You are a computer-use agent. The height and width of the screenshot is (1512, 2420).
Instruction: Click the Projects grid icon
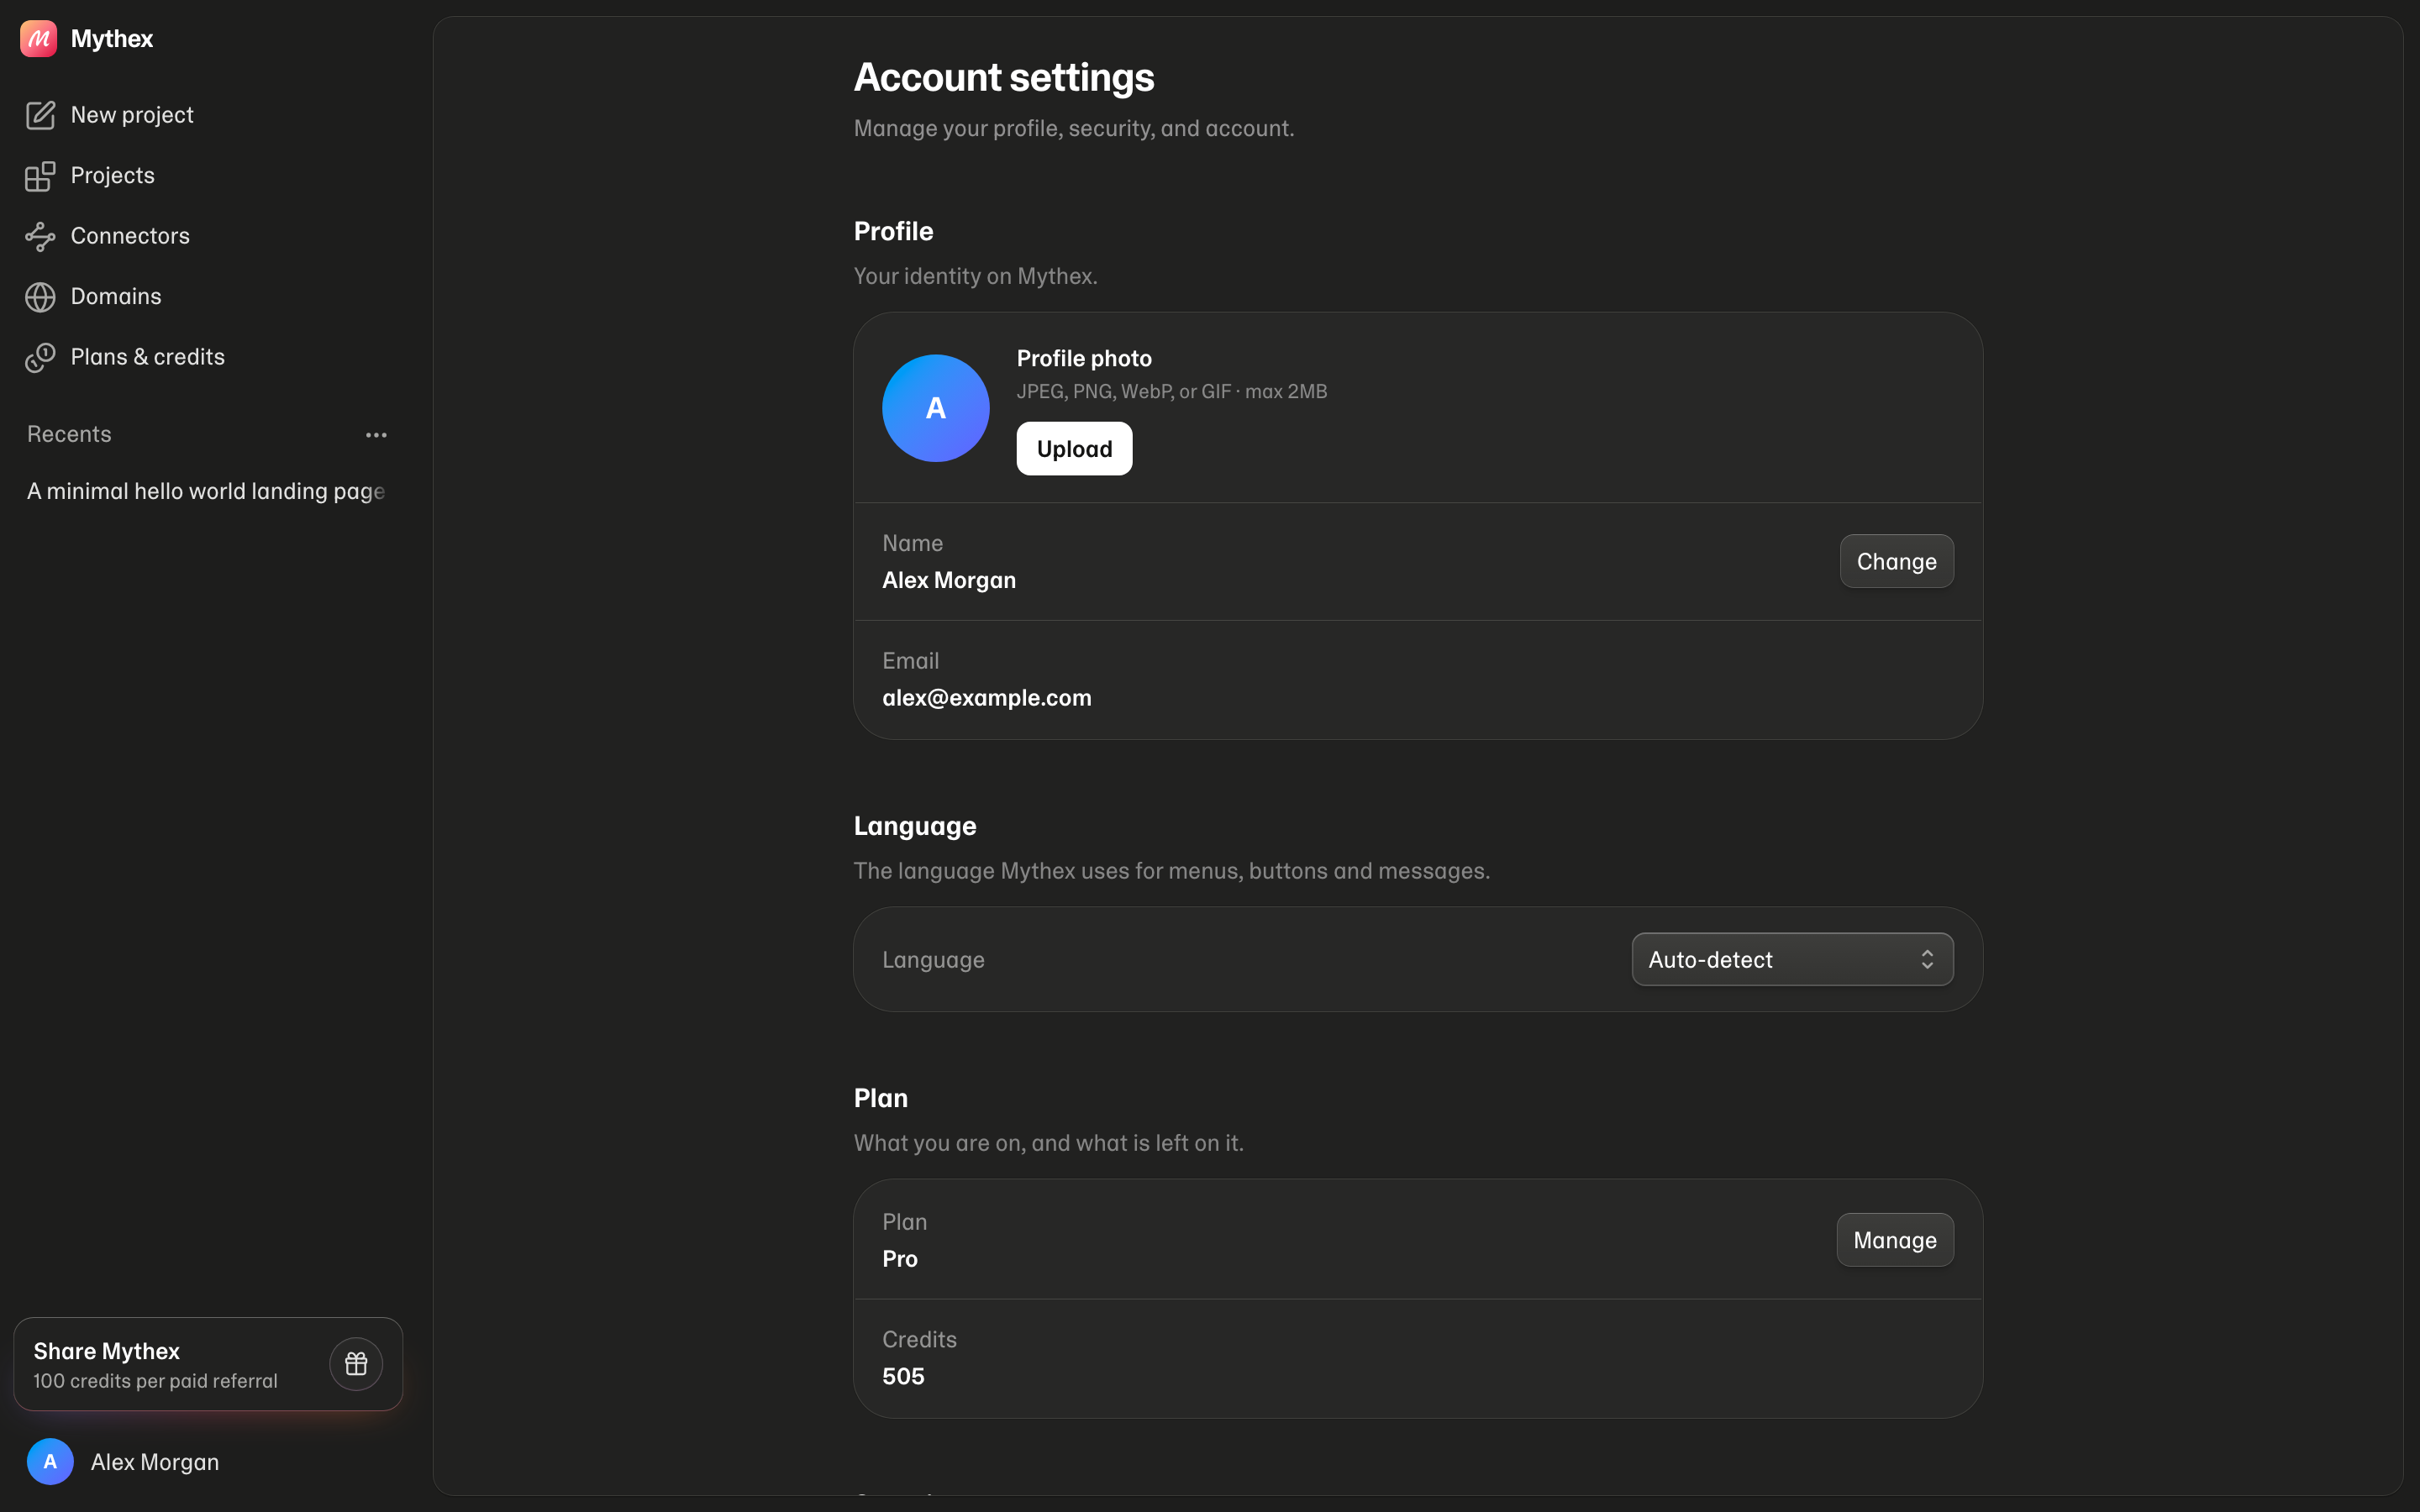coord(40,176)
